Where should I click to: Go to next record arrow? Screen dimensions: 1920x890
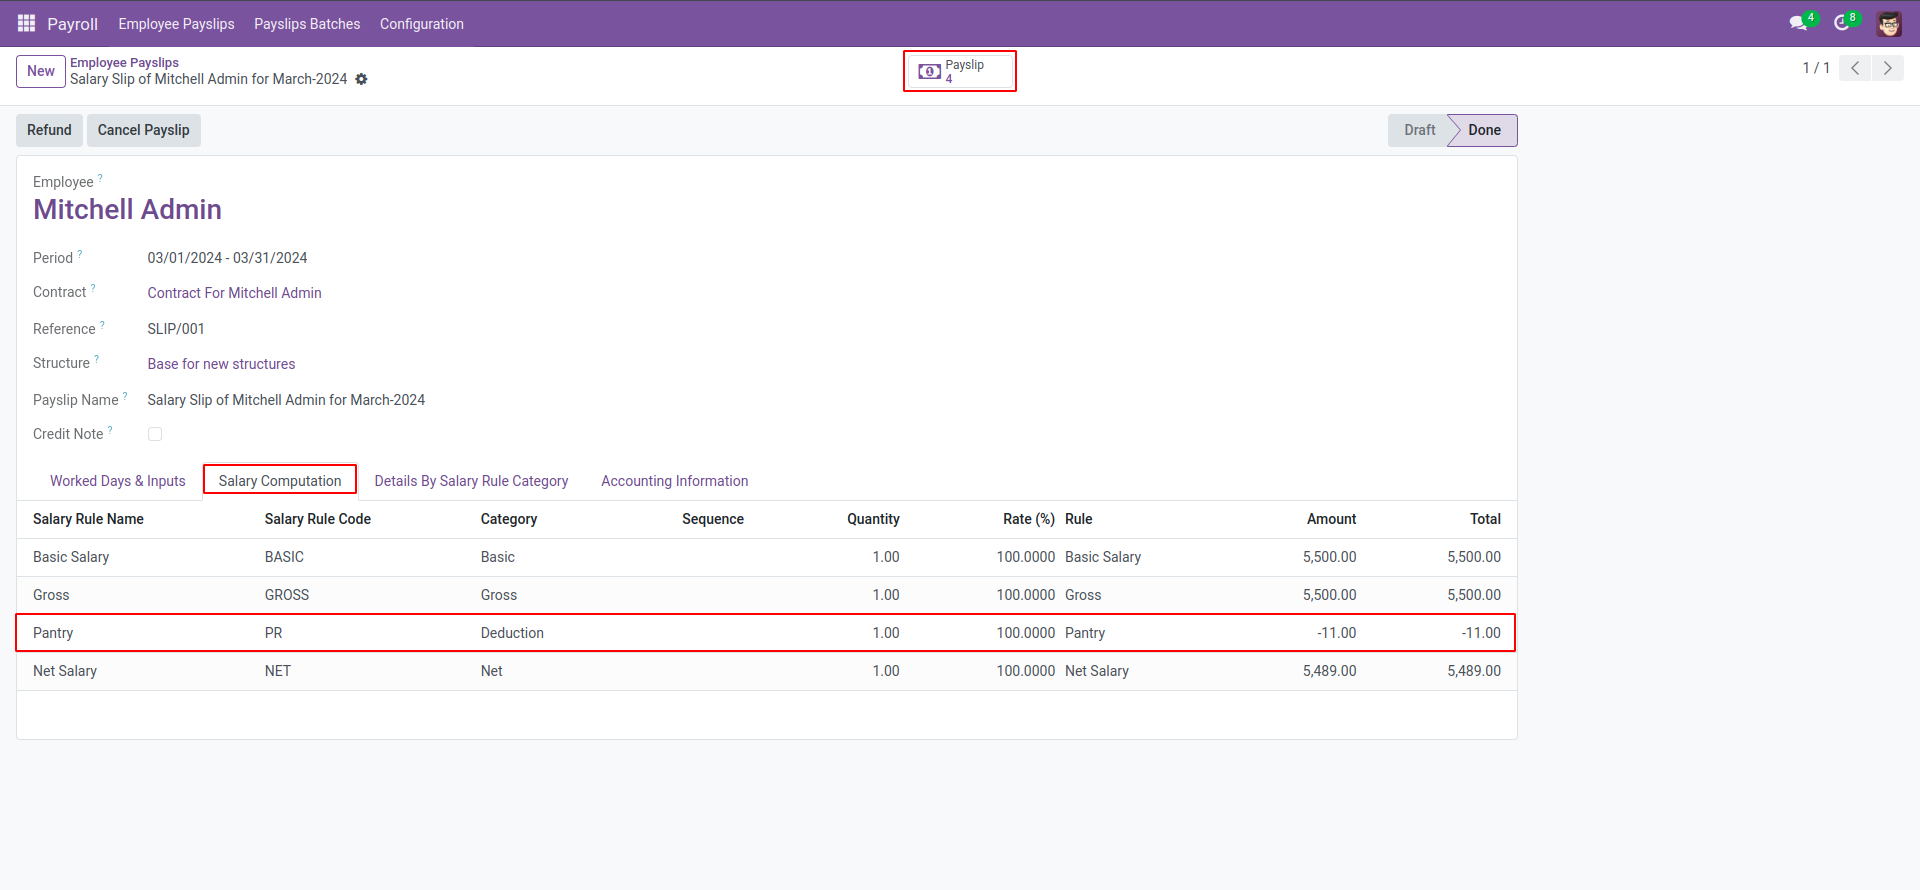pos(1887,68)
